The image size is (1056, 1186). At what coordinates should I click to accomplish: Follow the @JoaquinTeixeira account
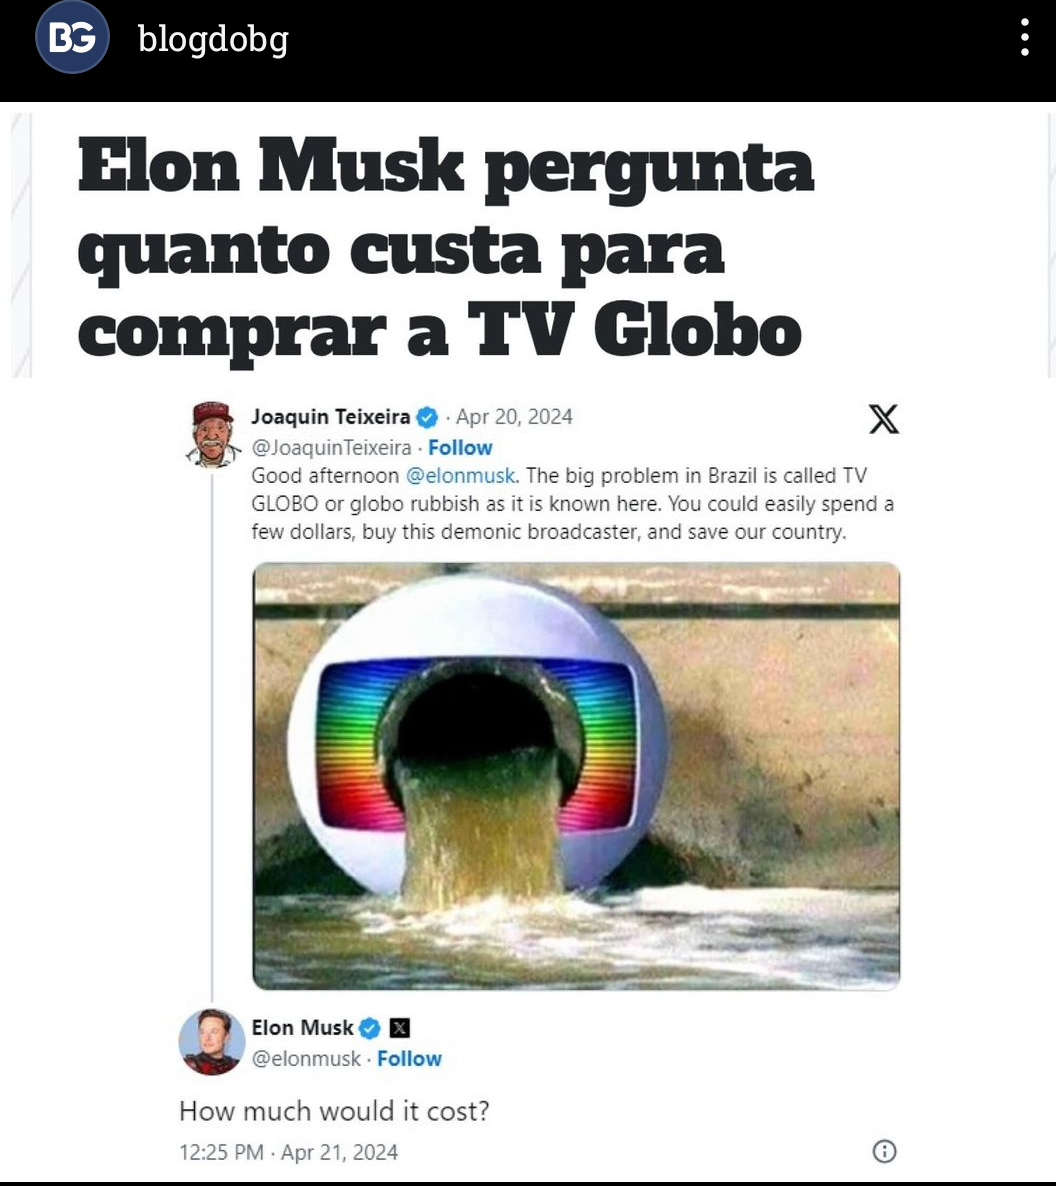pyautogui.click(x=460, y=448)
